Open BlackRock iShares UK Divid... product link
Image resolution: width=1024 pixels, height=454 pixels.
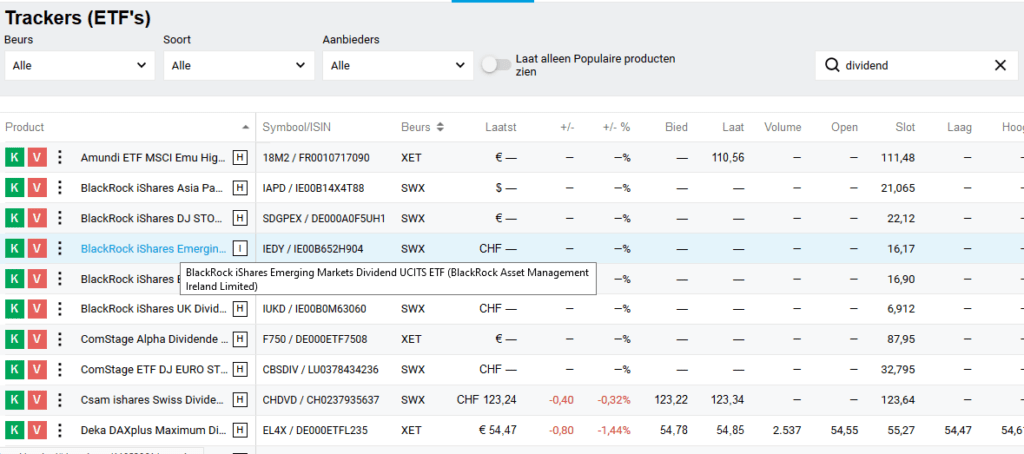pos(154,309)
